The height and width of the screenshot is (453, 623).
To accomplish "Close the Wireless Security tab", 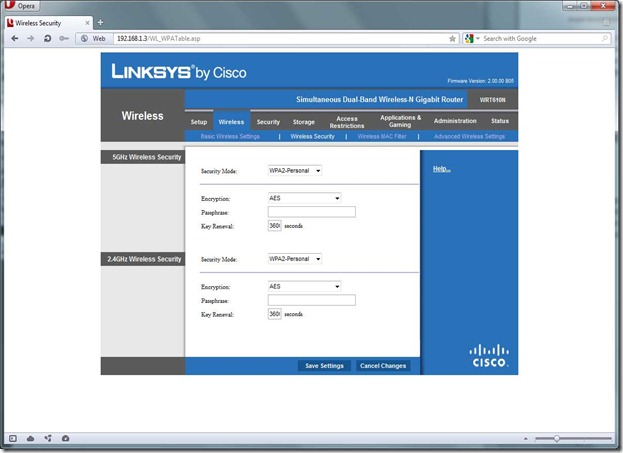I will 87,23.
